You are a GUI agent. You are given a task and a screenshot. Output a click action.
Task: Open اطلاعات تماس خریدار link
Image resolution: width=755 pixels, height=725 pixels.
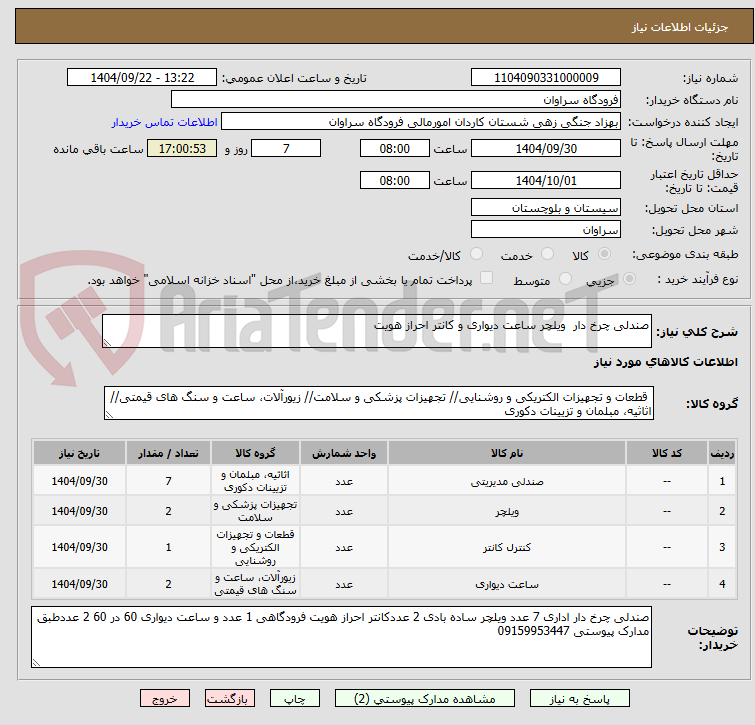pos(165,122)
